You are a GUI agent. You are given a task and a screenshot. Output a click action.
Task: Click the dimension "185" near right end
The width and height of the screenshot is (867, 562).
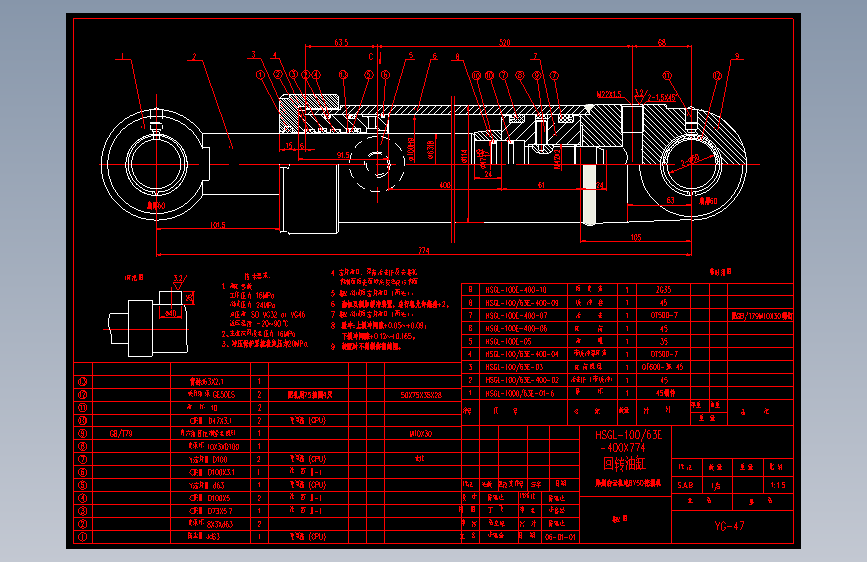click(636, 237)
